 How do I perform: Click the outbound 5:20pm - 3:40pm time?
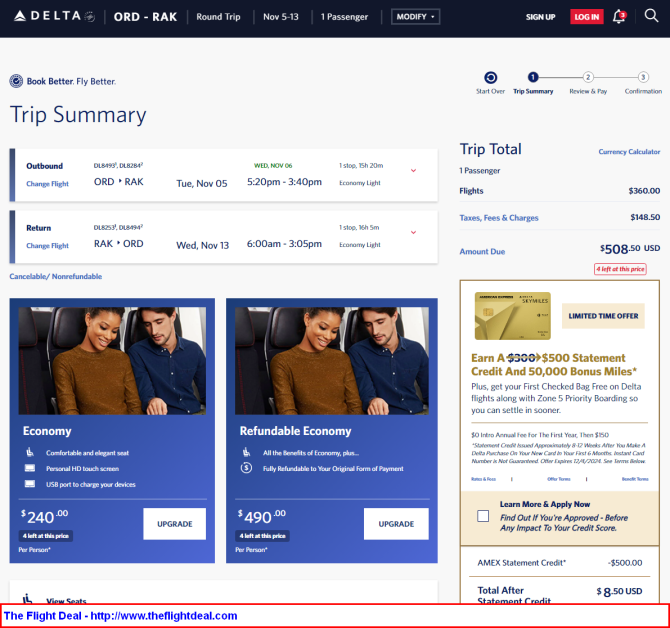(x=284, y=182)
